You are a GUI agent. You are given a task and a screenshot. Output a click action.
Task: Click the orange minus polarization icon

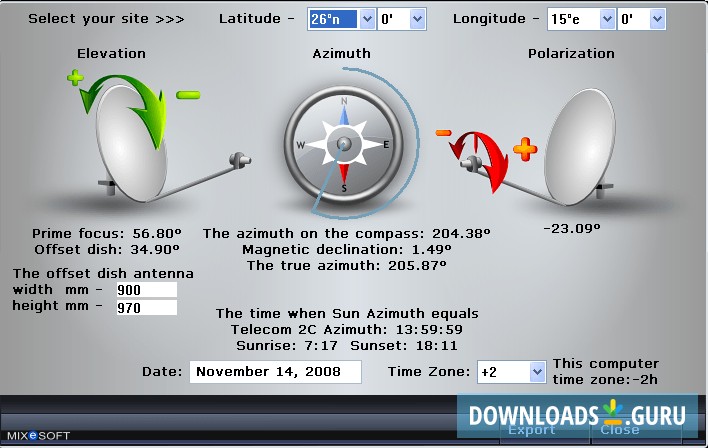coord(443,133)
